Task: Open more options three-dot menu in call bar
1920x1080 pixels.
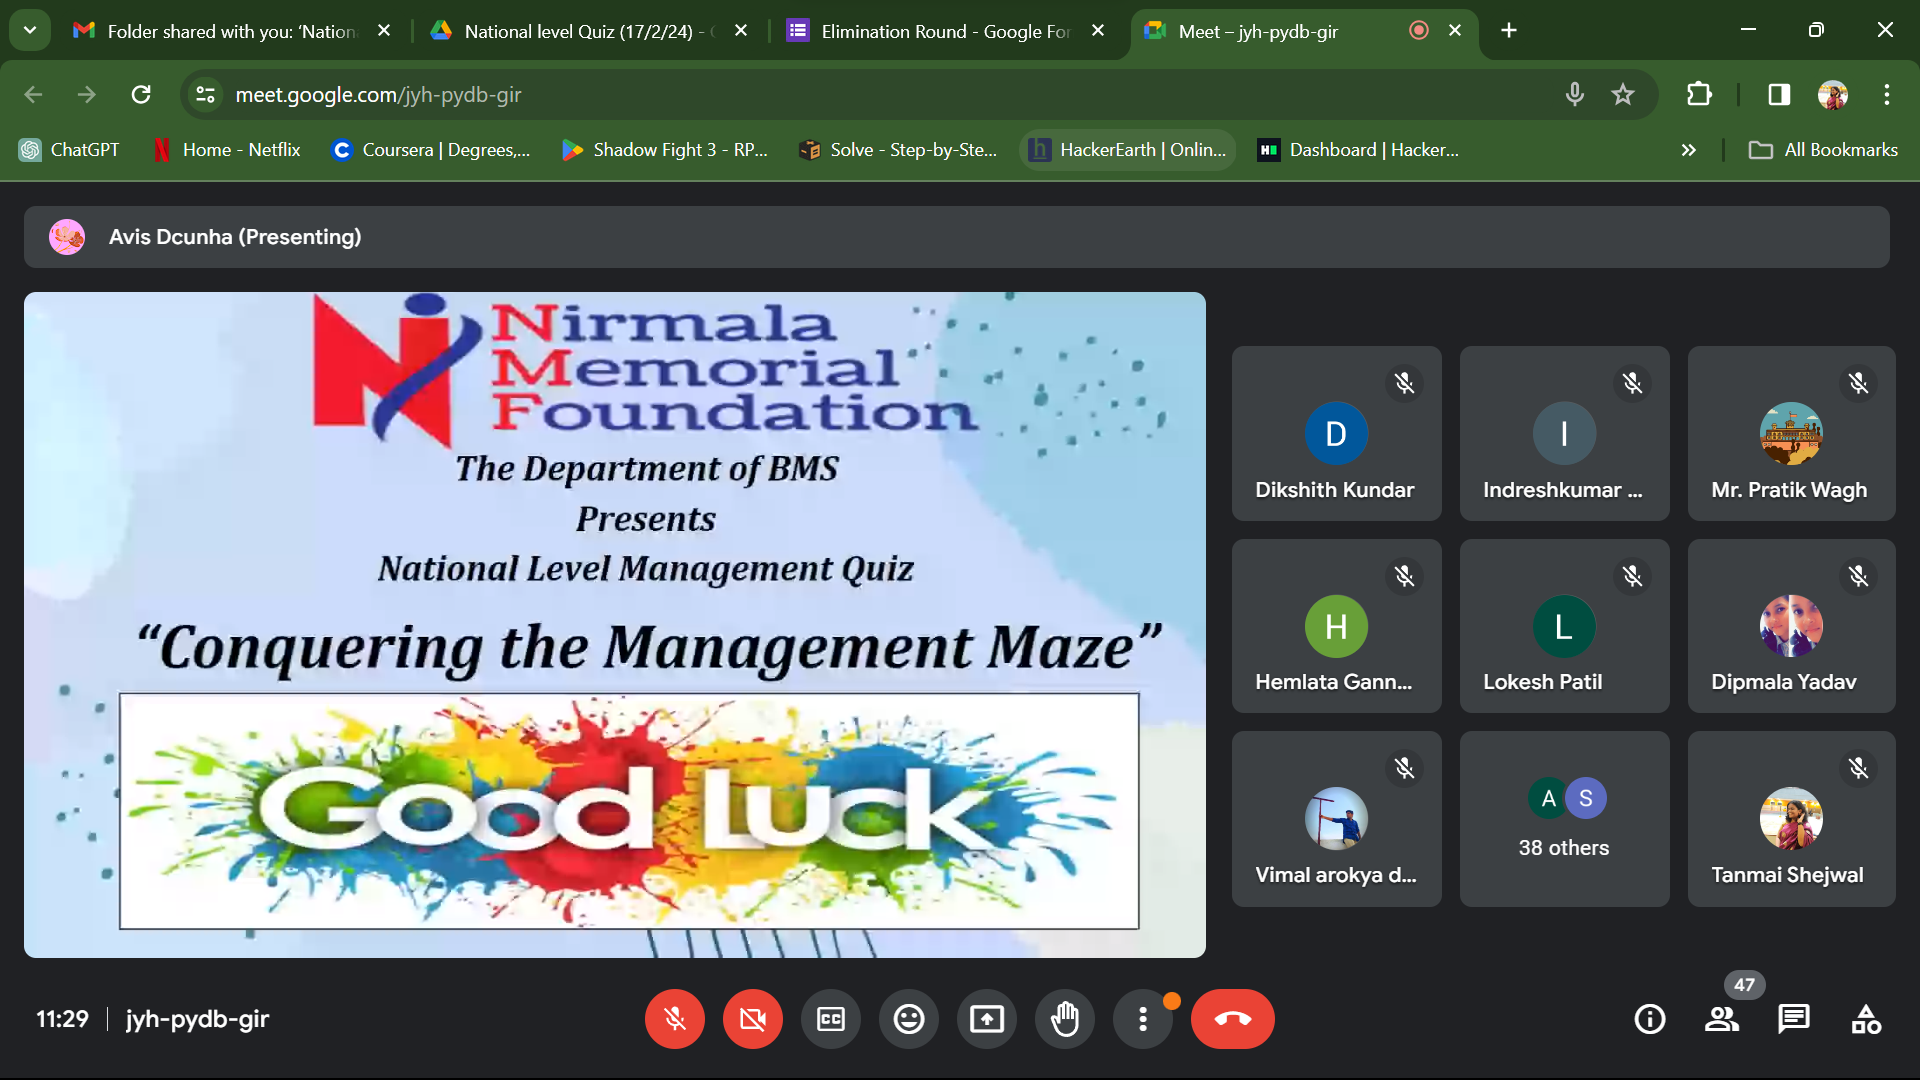Action: (1143, 1019)
